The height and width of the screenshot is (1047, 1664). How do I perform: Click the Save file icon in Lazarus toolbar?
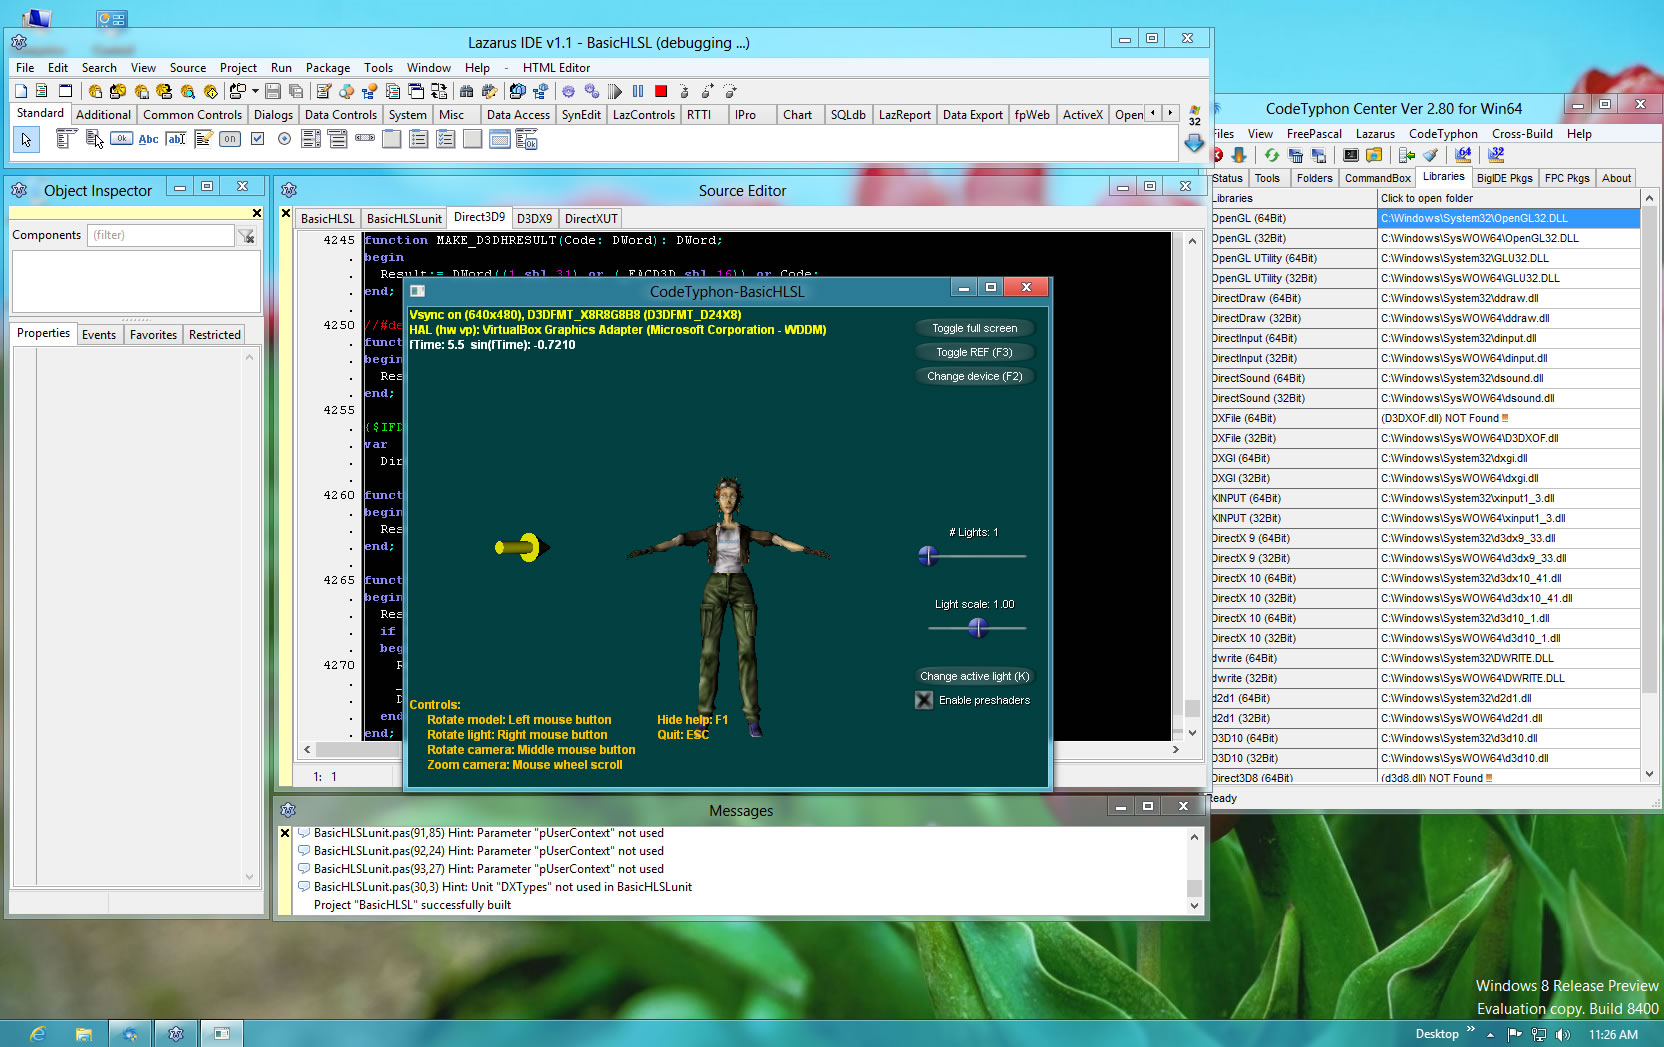[x=273, y=91]
